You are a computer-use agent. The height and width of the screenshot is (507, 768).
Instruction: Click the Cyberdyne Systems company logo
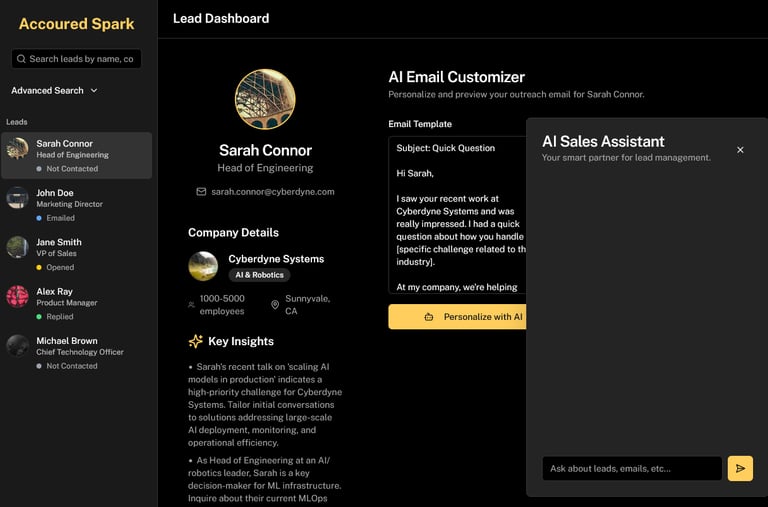[x=203, y=266]
